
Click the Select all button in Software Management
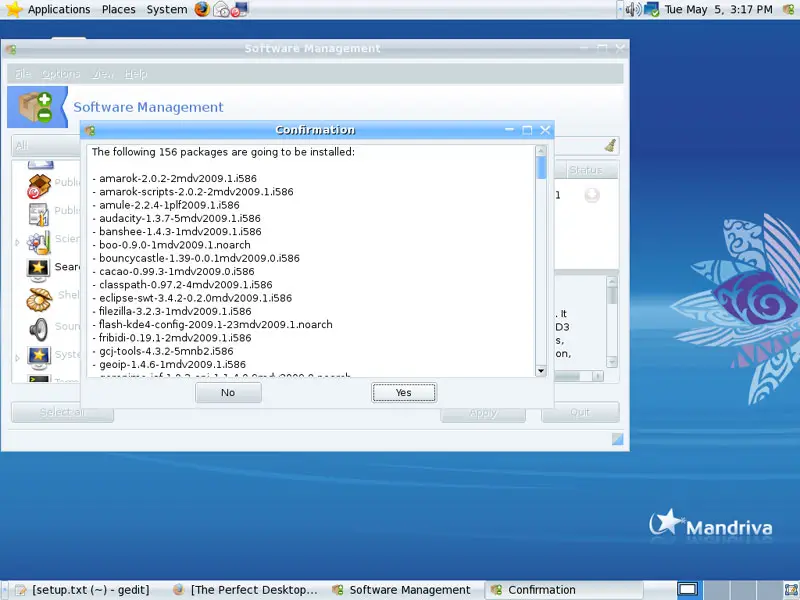coord(62,412)
